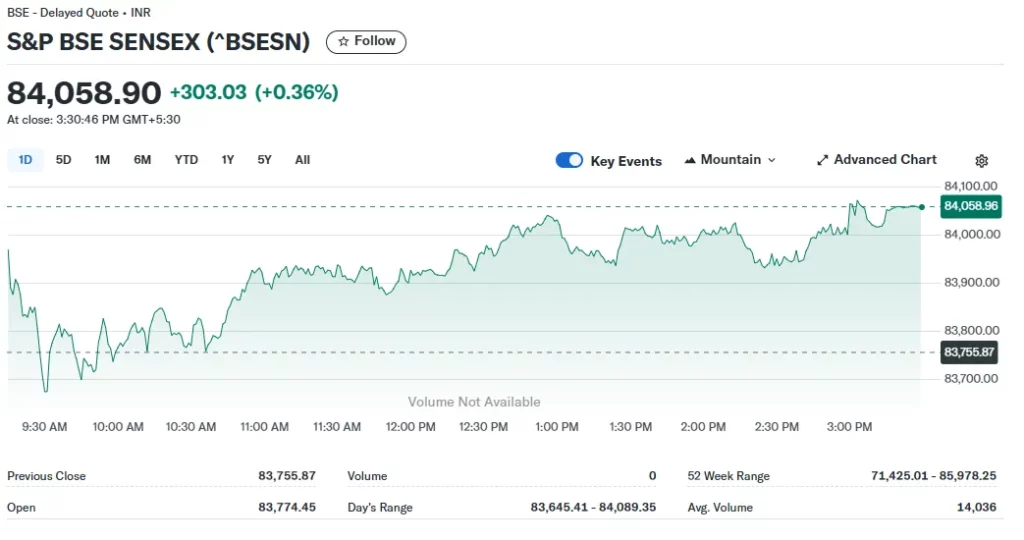Switch to the 5Y range tab
Screen dimensions: 1024x540
click(264, 160)
